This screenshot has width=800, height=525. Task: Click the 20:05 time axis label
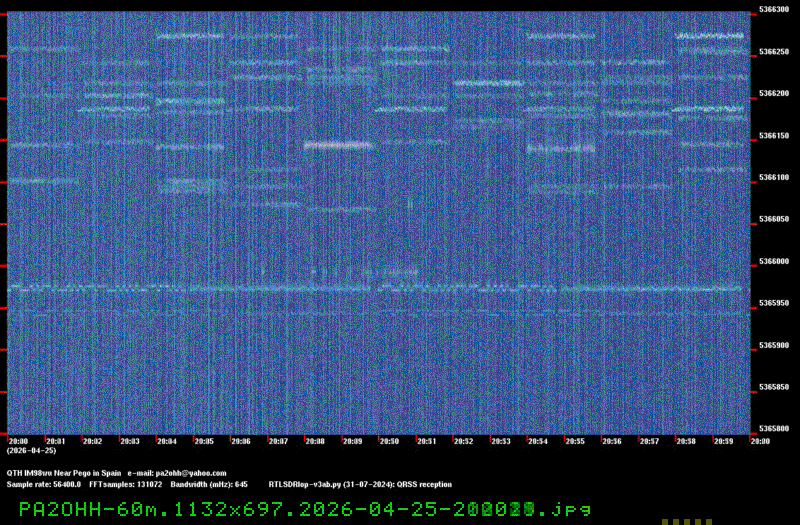(205, 441)
